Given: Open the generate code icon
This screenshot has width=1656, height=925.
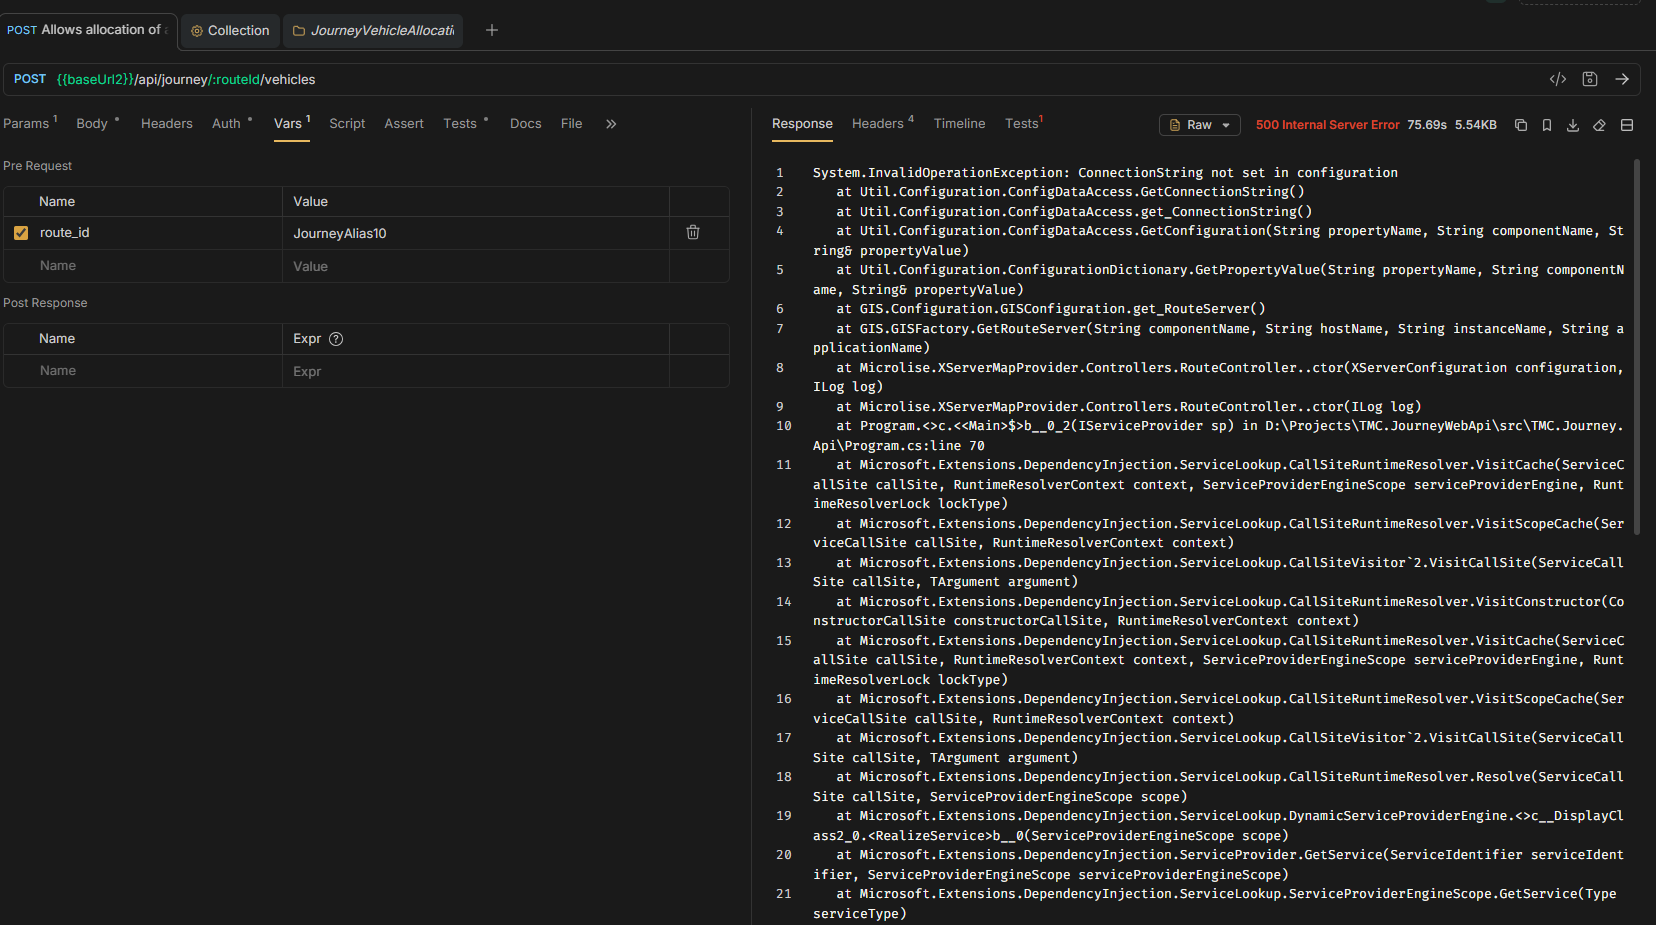Looking at the screenshot, I should [1558, 79].
